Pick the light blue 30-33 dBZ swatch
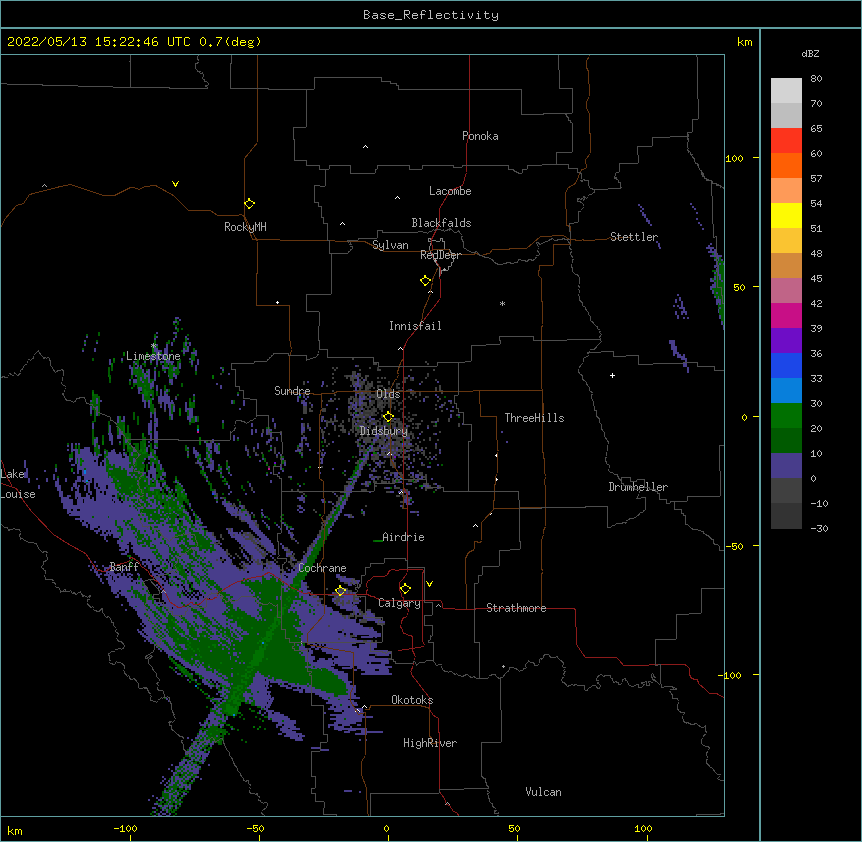This screenshot has height=842, width=862. (786, 391)
